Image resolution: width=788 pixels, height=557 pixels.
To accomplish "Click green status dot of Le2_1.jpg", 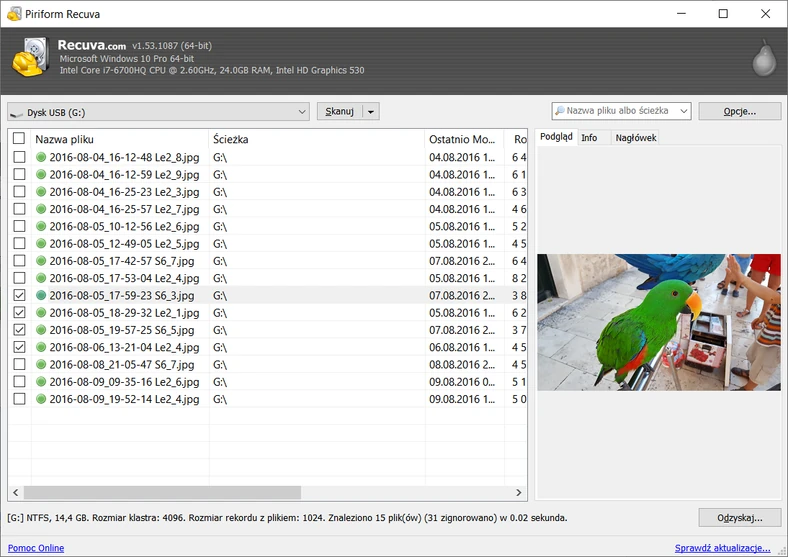I will click(x=41, y=313).
